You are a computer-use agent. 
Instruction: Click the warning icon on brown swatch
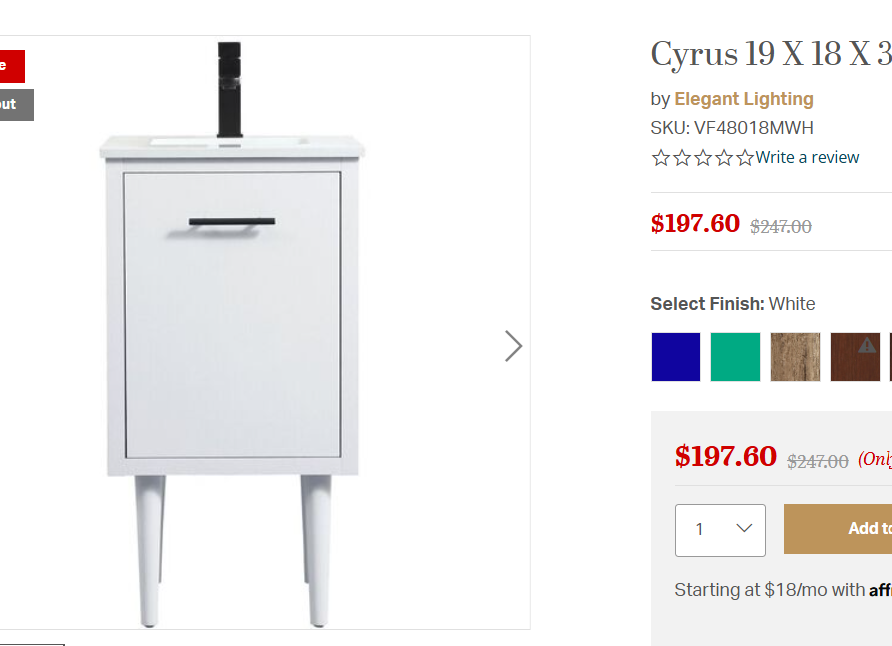866,345
